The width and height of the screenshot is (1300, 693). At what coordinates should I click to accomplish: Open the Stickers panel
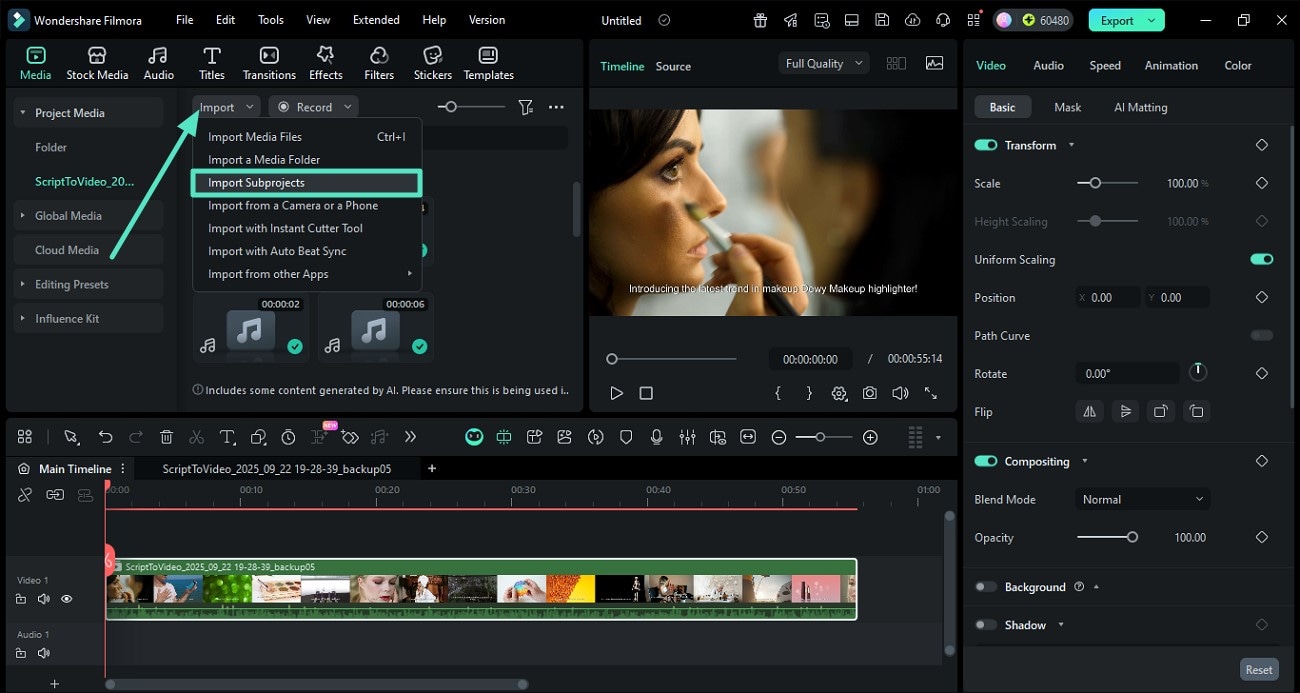coord(432,63)
